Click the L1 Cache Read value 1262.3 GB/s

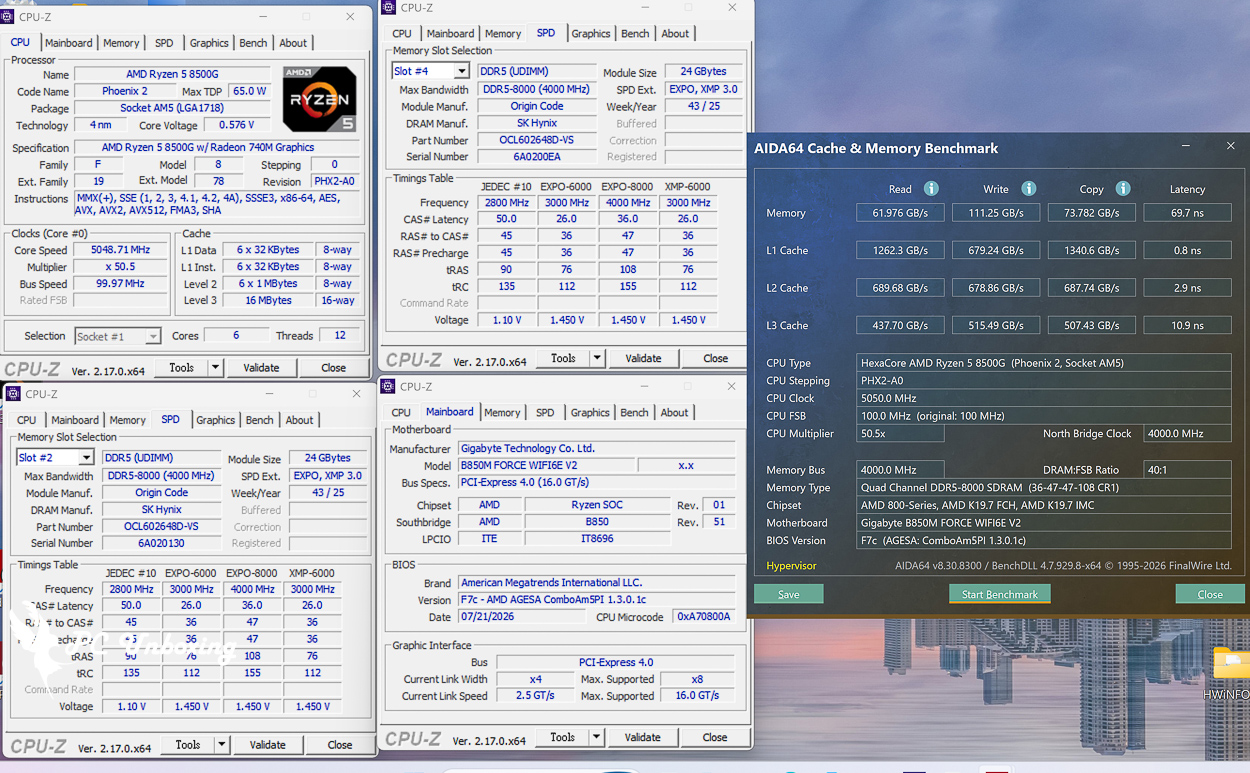click(x=900, y=250)
